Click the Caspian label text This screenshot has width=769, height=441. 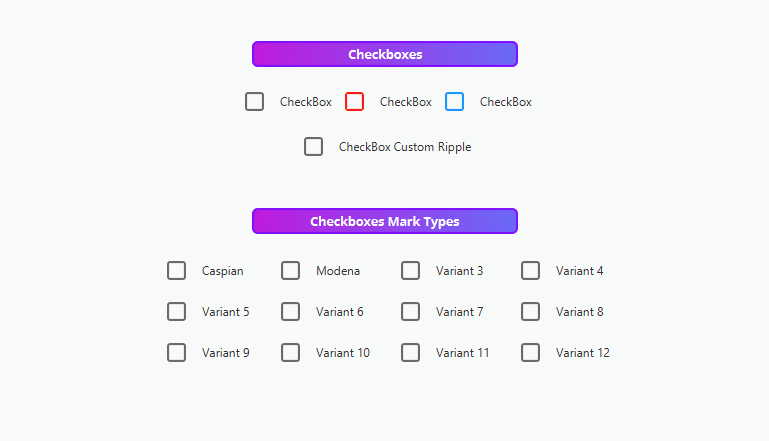223,271
